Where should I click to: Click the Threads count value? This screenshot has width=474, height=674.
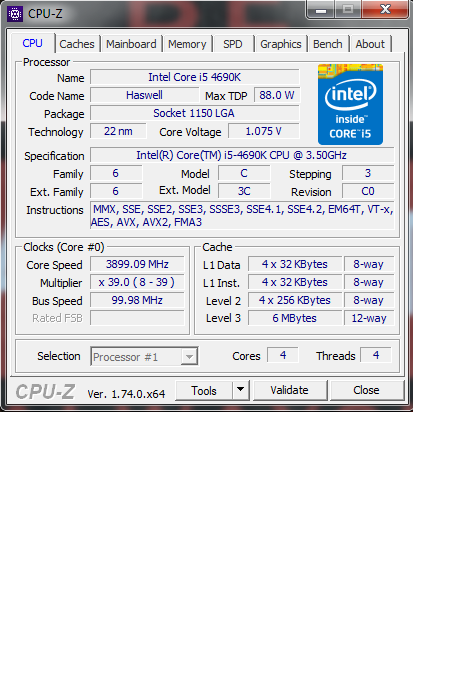[x=376, y=355]
